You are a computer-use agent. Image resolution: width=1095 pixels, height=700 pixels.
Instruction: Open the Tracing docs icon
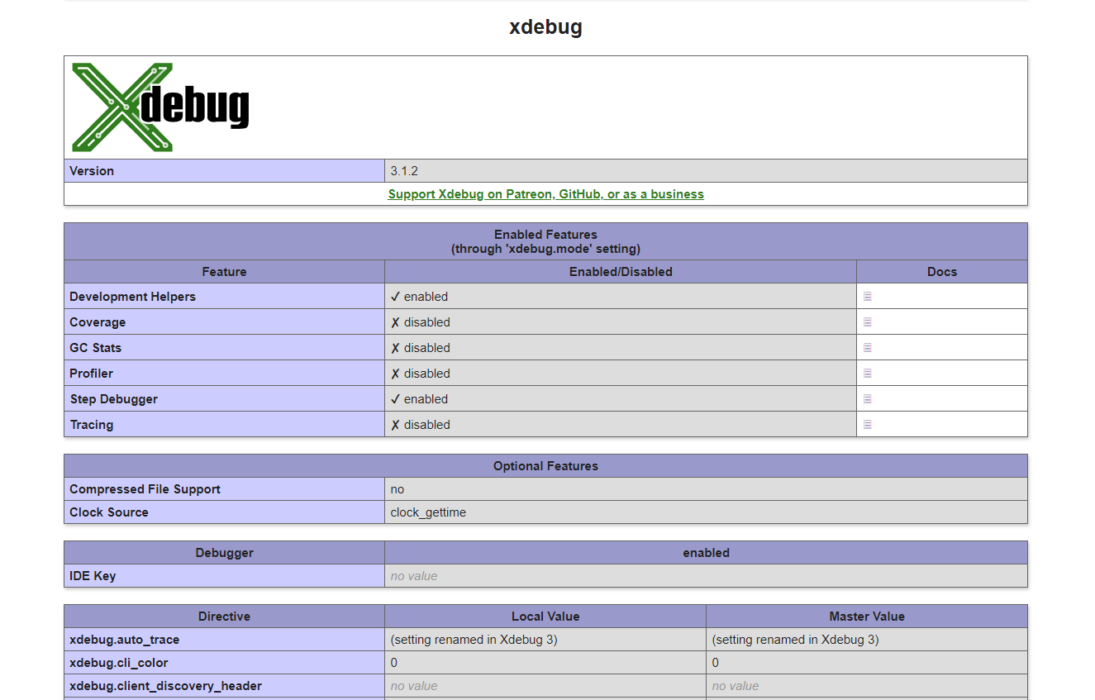(x=867, y=424)
